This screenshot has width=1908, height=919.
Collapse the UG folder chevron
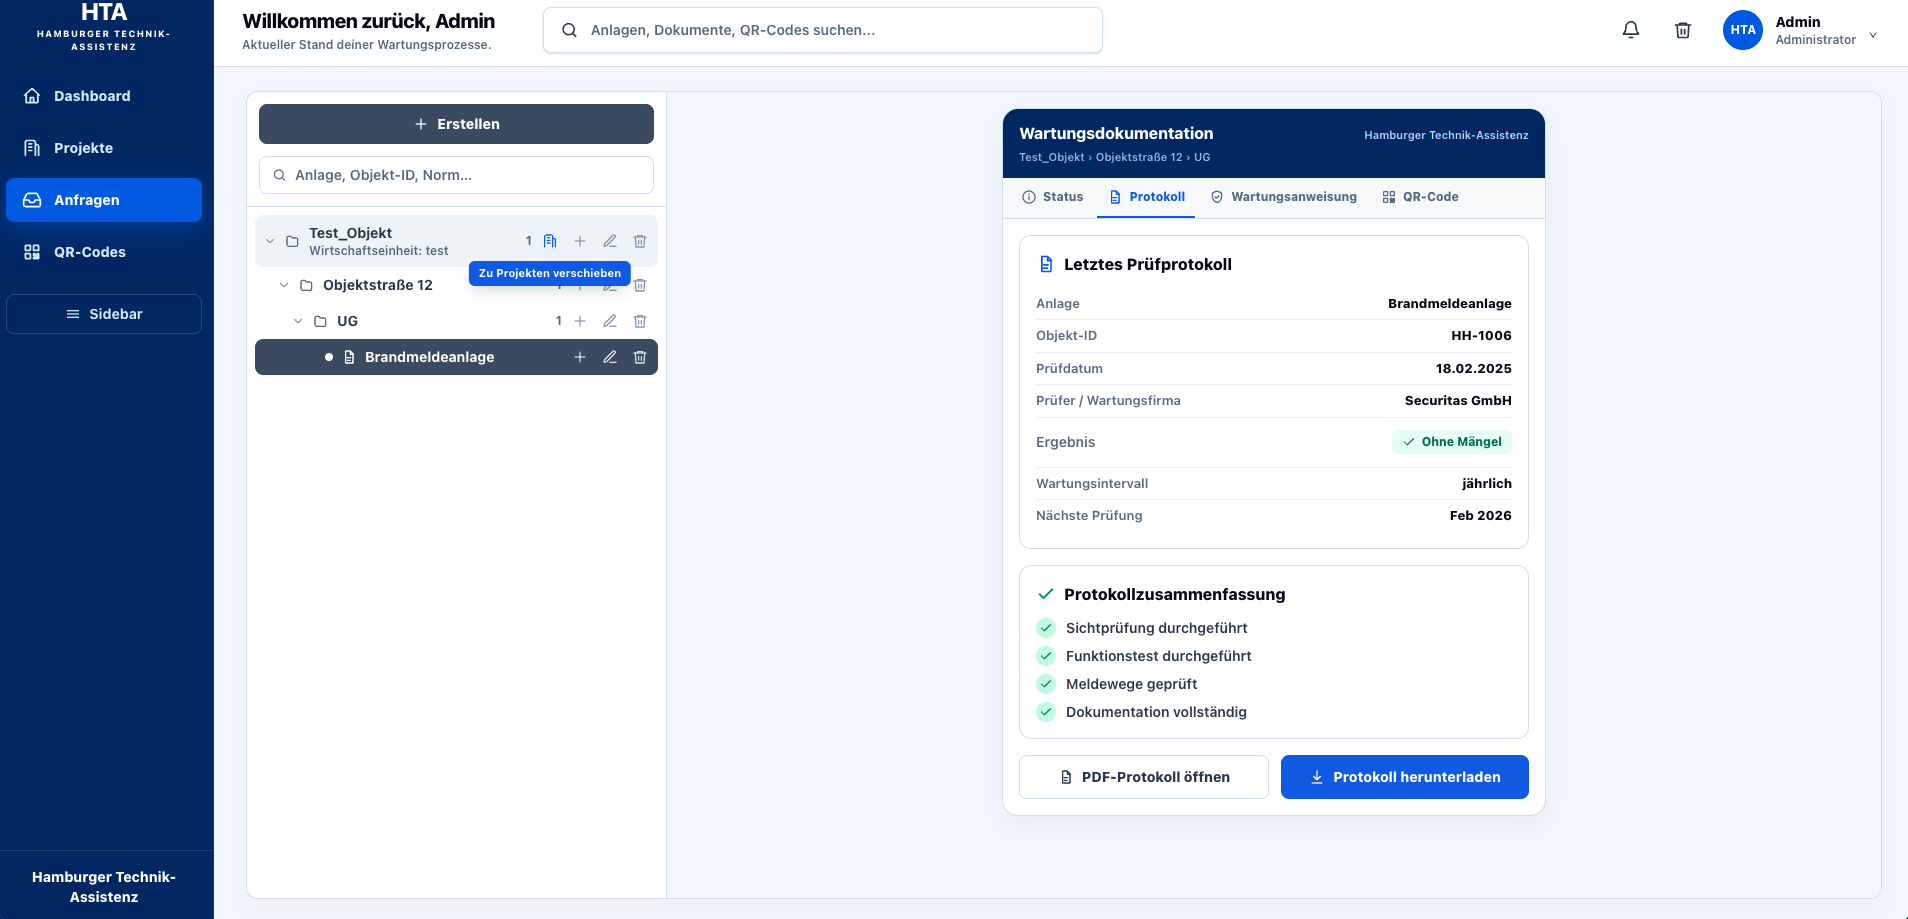(x=298, y=321)
